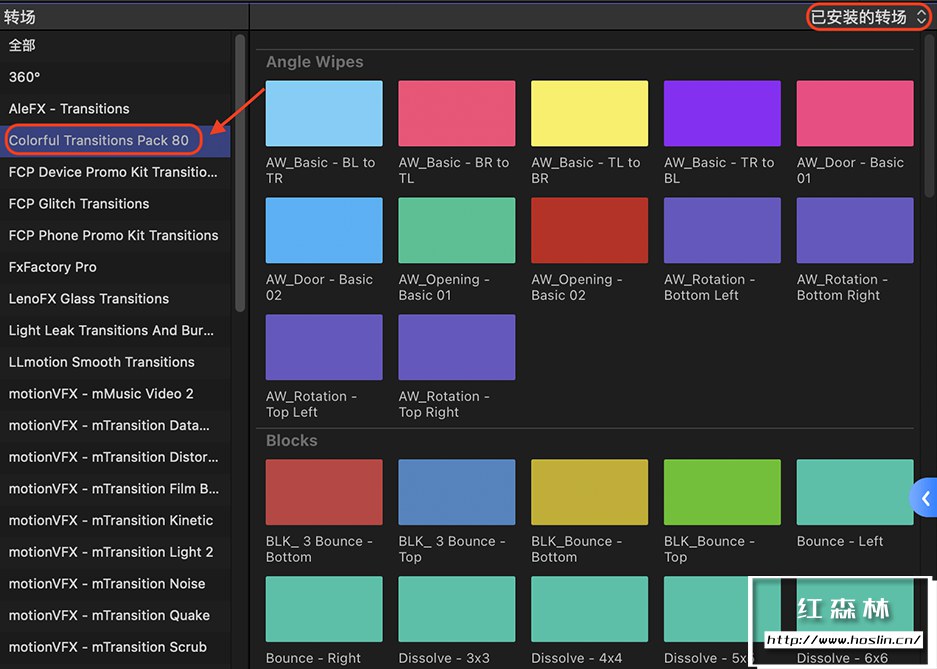937x669 pixels.
Task: Click the sidebar category list scrollbar
Action: 240,170
